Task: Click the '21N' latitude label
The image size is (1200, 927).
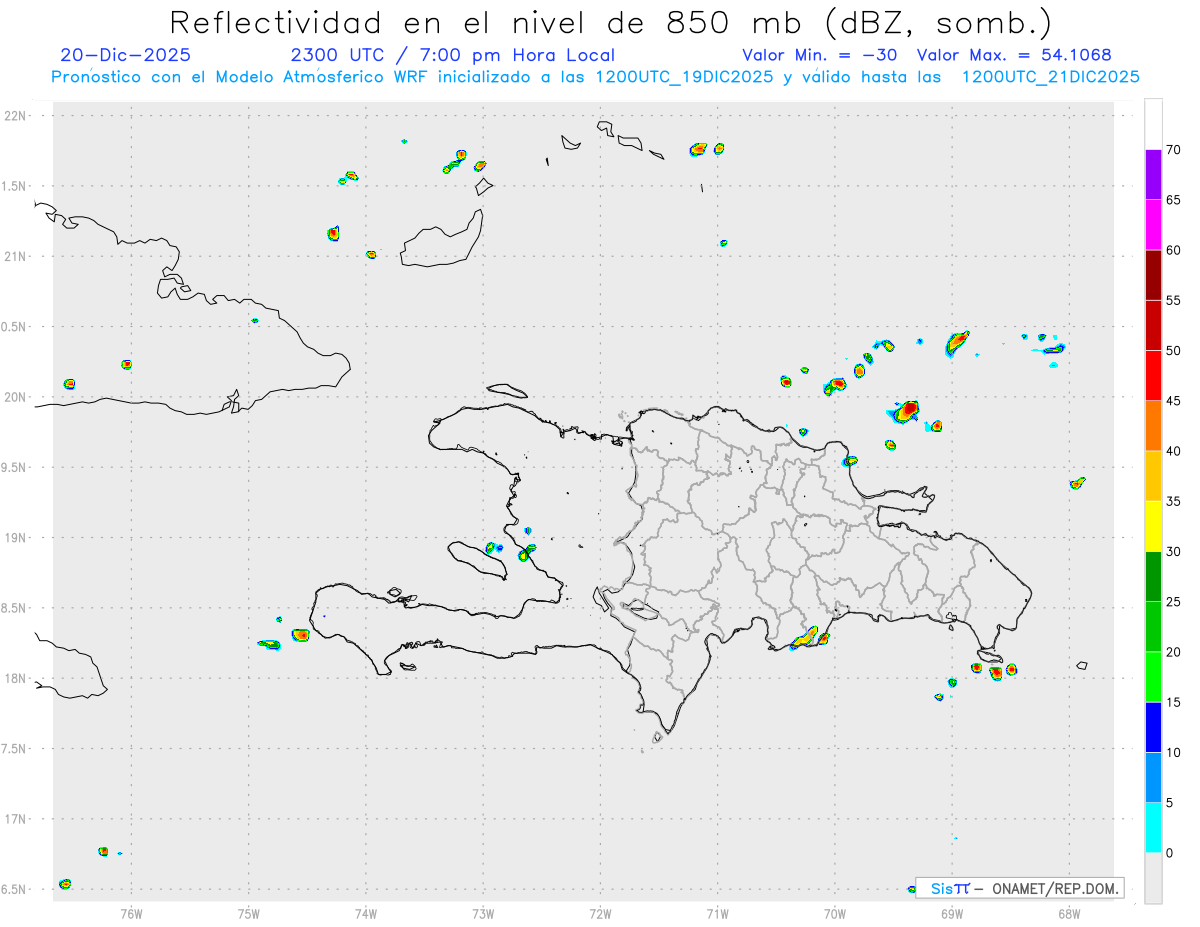Action: click(x=16, y=257)
